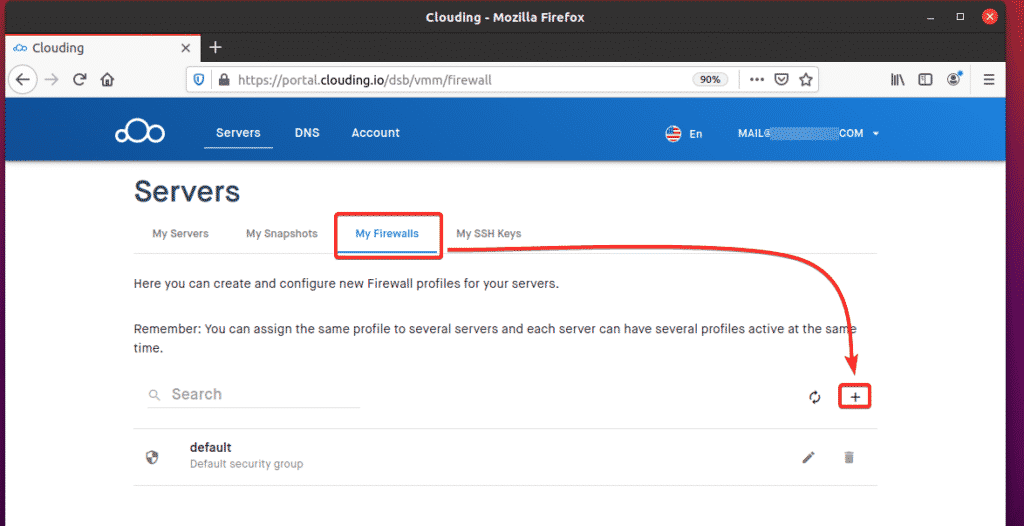Bookmark this page with star icon
The image size is (1024, 526).
pyautogui.click(x=805, y=80)
